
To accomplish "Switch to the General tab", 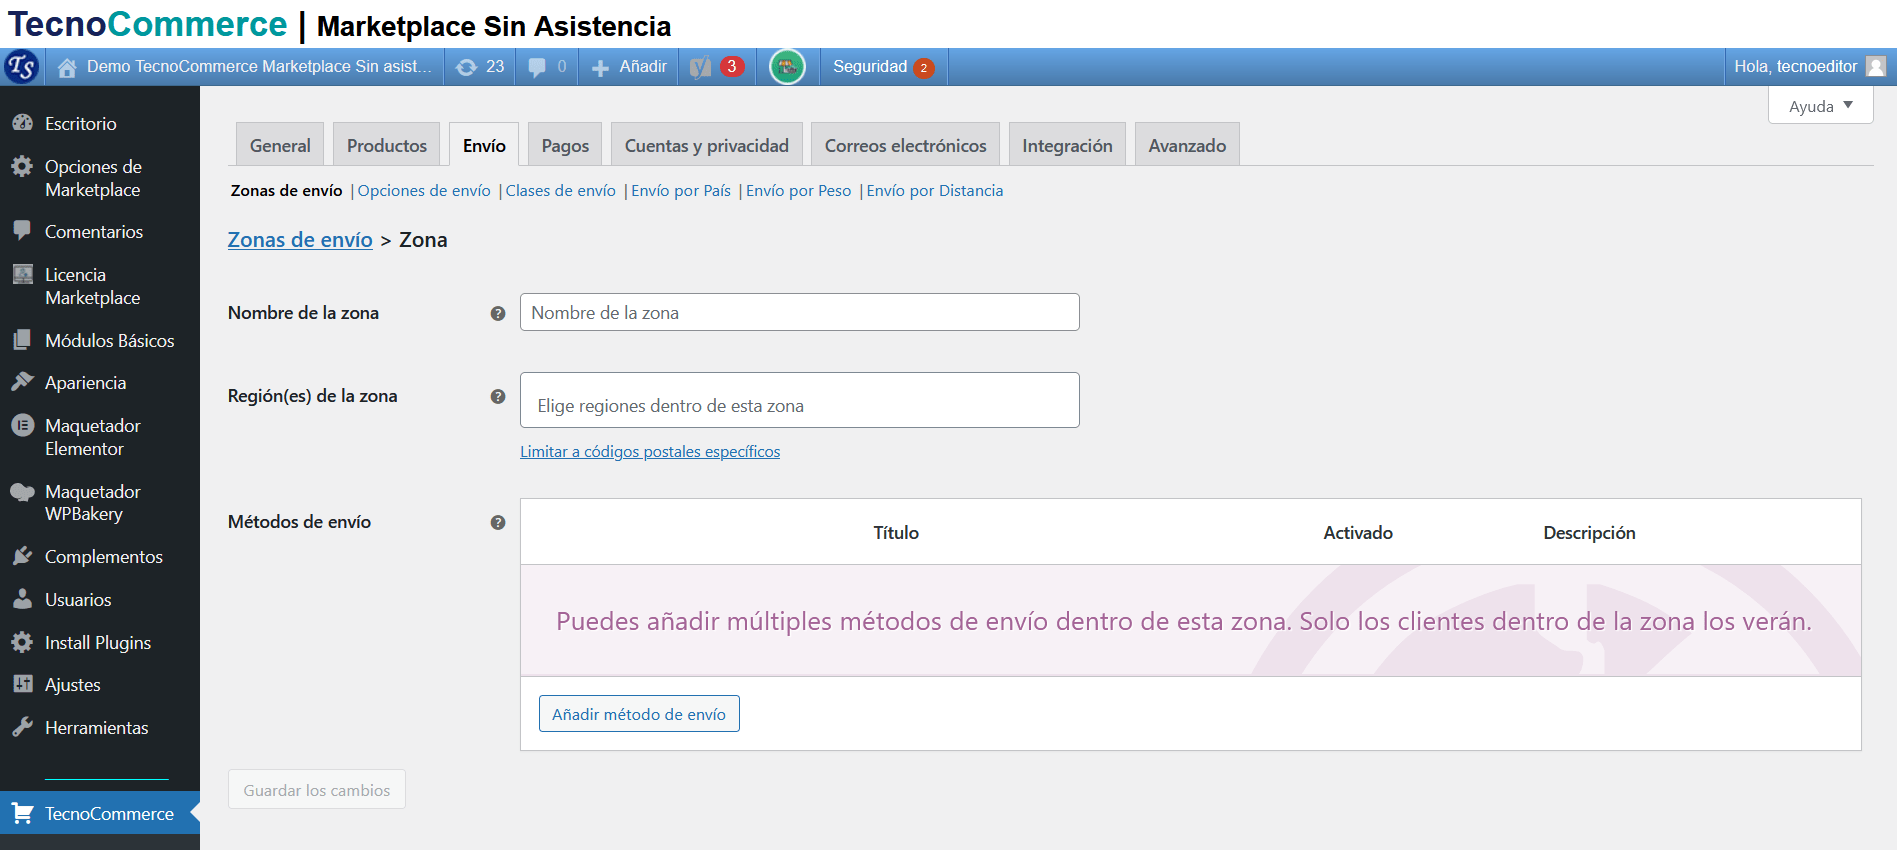I will click(280, 145).
